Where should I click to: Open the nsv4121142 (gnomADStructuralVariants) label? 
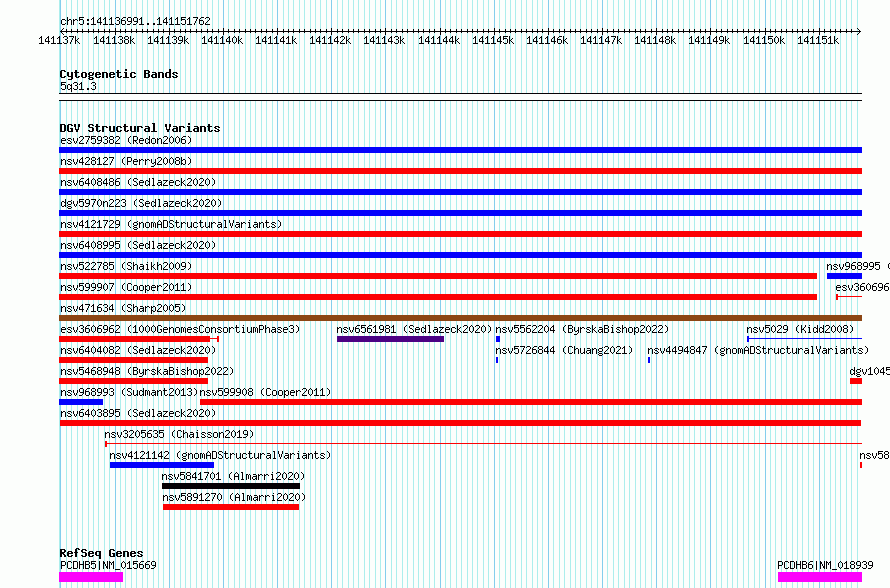click(220, 455)
